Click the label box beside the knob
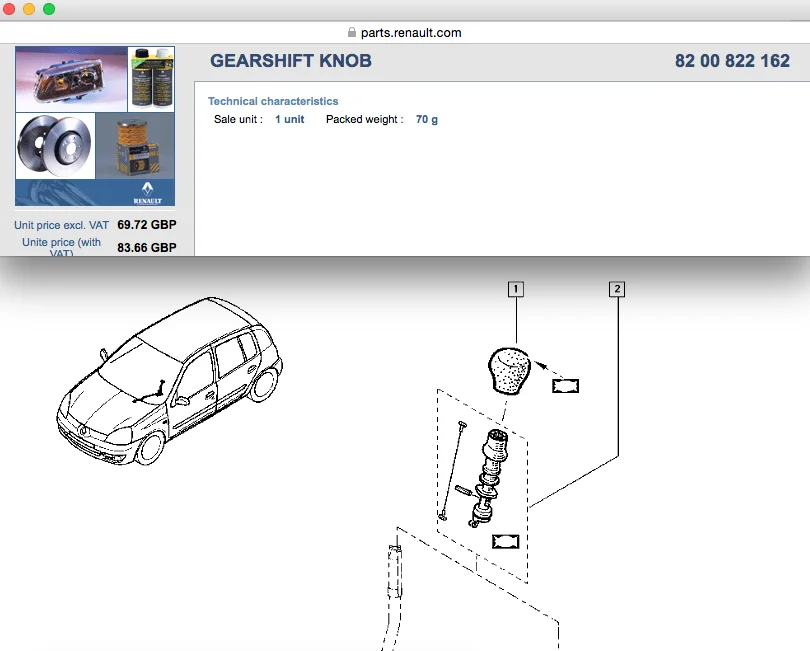Viewport: 810px width, 651px height. pyautogui.click(x=566, y=386)
